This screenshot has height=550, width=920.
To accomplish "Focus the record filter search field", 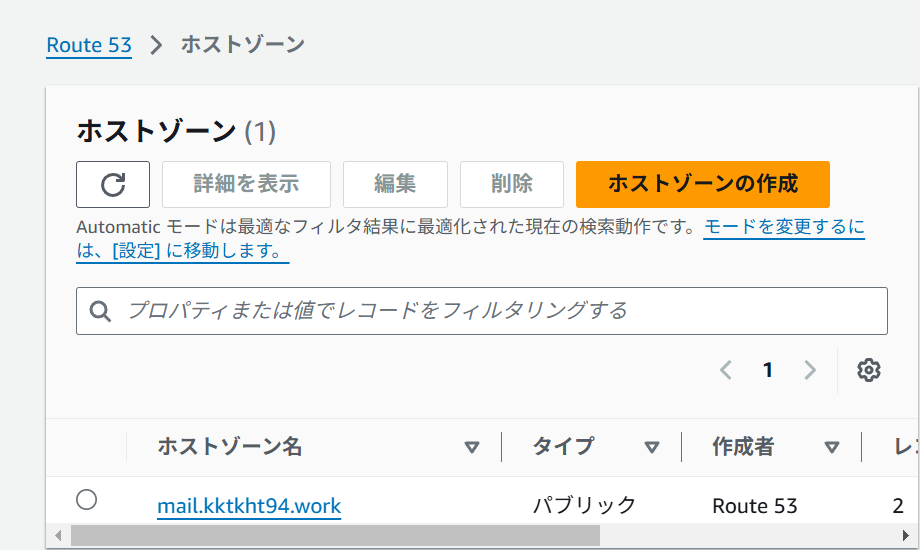I will pyautogui.click(x=482, y=311).
